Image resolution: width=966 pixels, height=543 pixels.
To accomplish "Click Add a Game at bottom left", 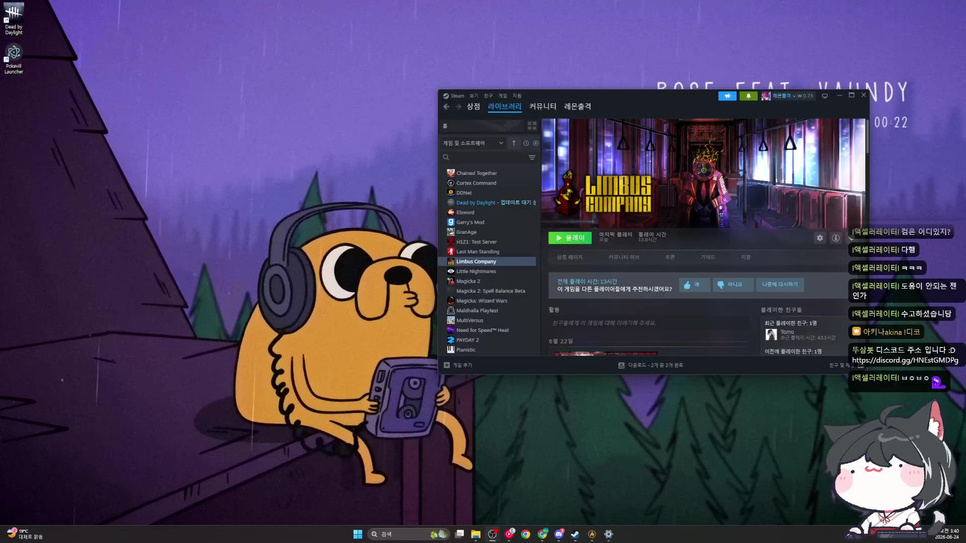I will (458, 365).
